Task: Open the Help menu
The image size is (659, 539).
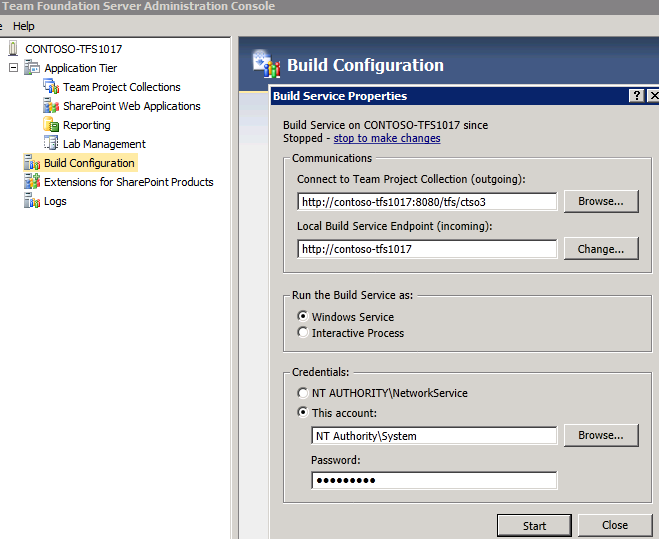Action: point(24,26)
